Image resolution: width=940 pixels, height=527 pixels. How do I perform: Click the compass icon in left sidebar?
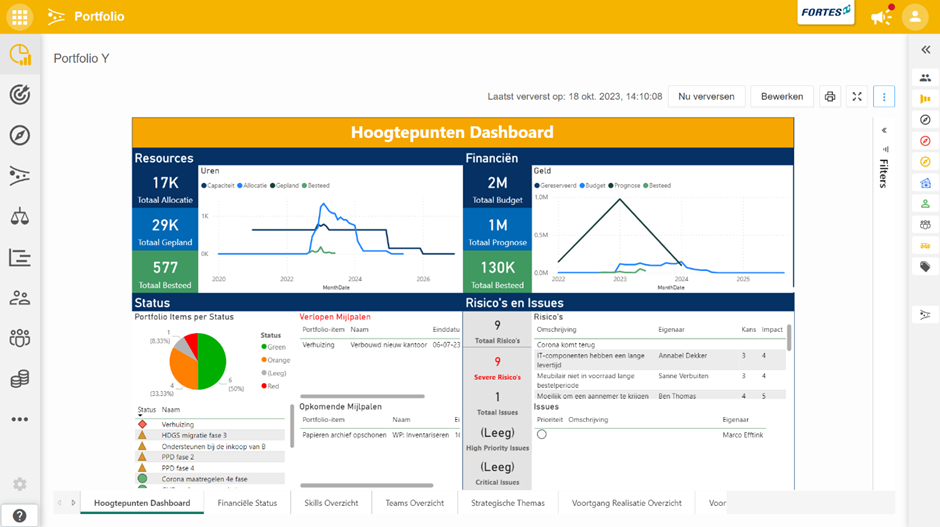pyautogui.click(x=19, y=135)
